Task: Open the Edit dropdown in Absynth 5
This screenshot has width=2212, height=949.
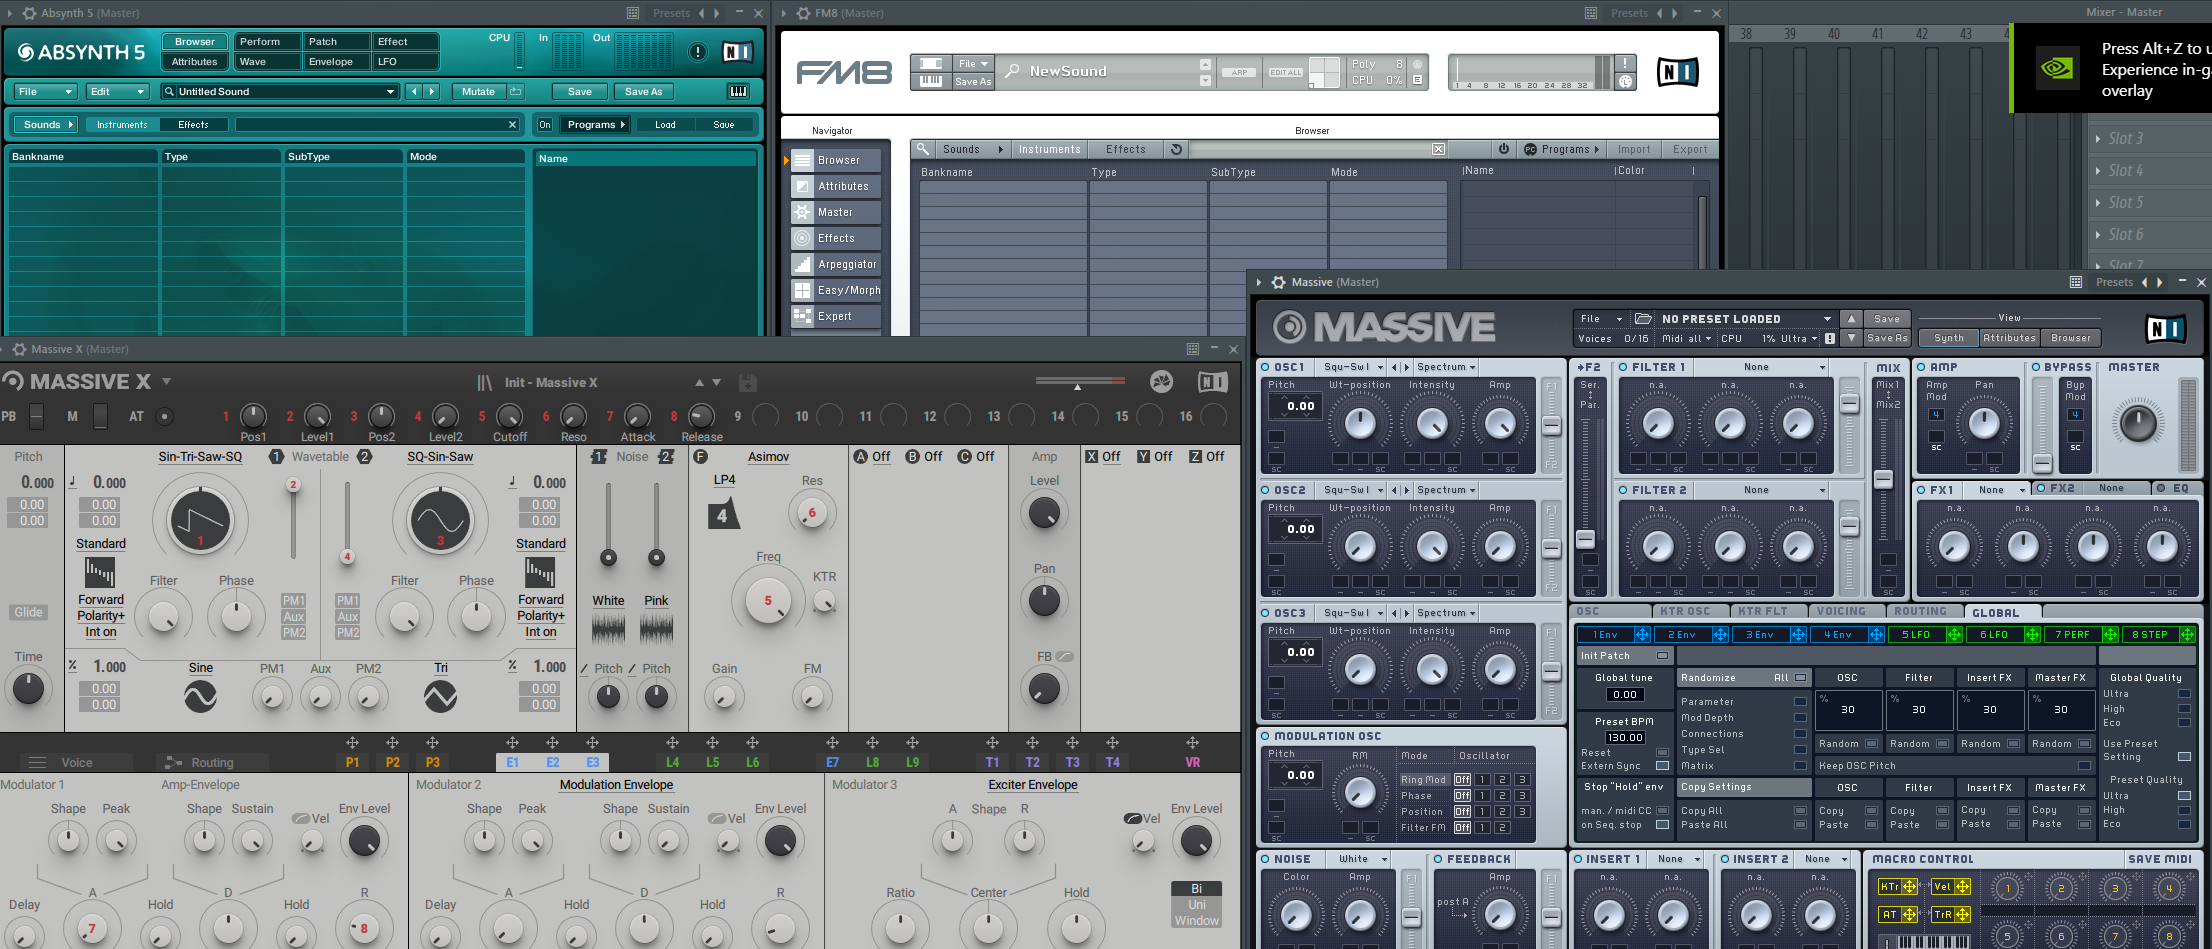Action: 117,92
